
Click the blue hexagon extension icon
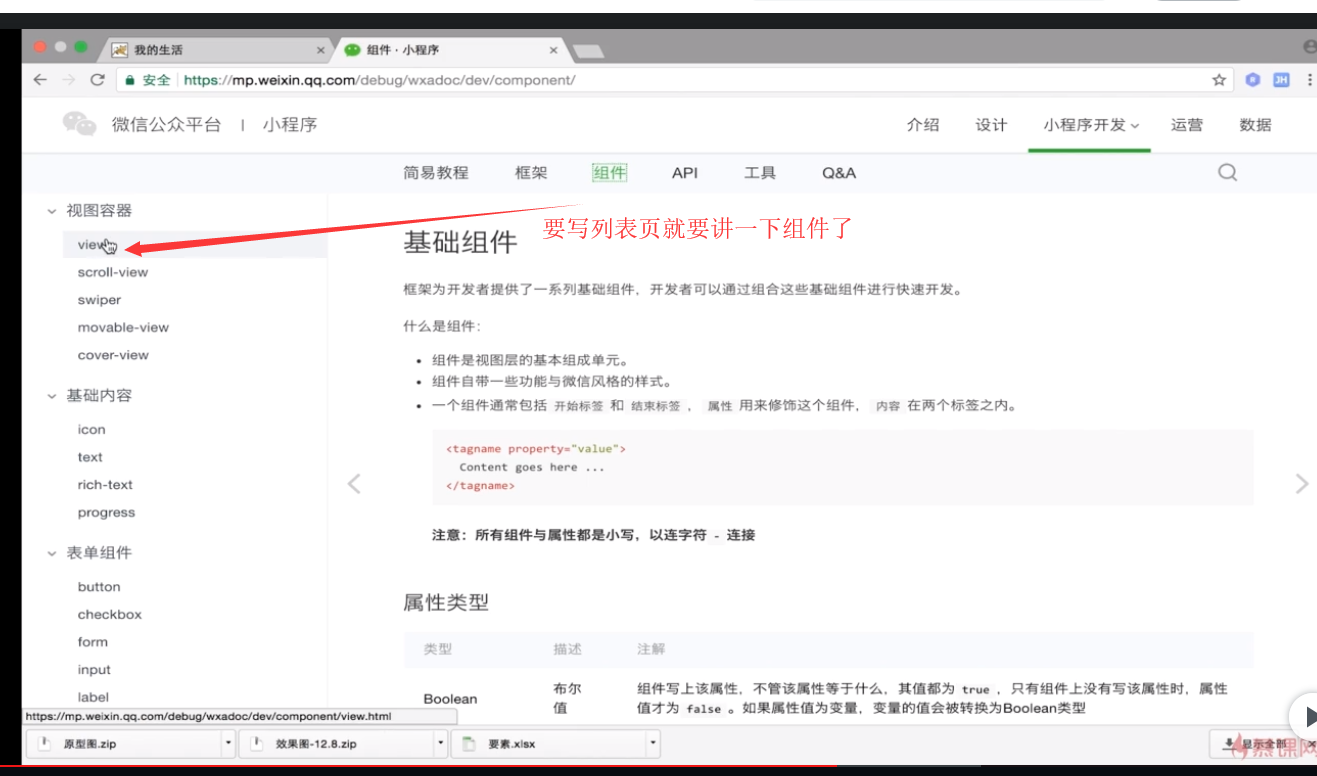coord(1253,80)
